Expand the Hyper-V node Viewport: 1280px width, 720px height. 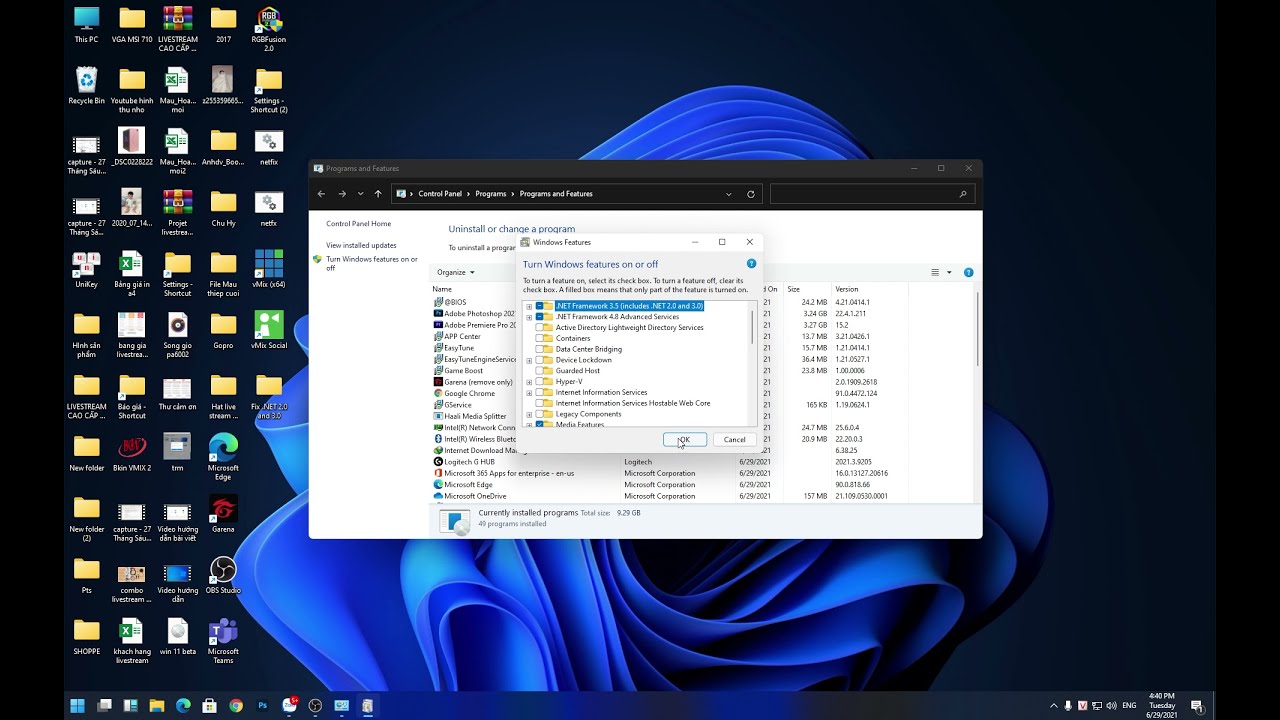coord(529,382)
